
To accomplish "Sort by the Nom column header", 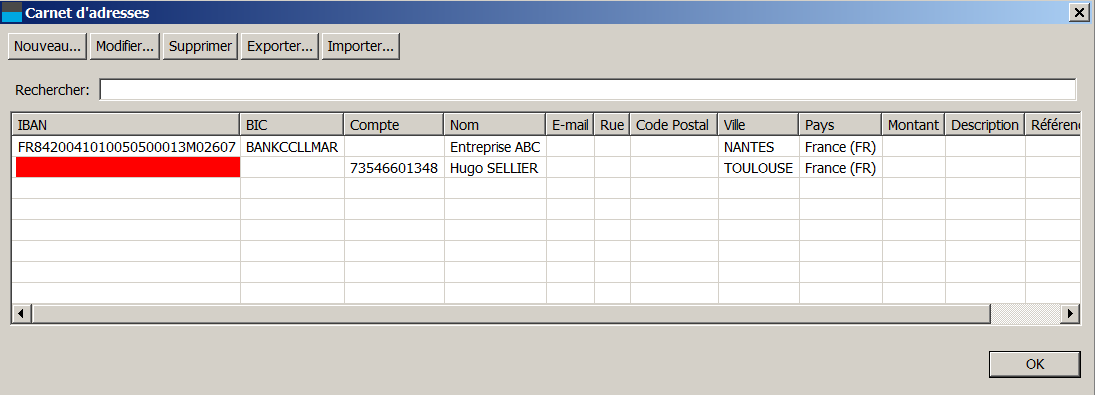I will pyautogui.click(x=495, y=125).
